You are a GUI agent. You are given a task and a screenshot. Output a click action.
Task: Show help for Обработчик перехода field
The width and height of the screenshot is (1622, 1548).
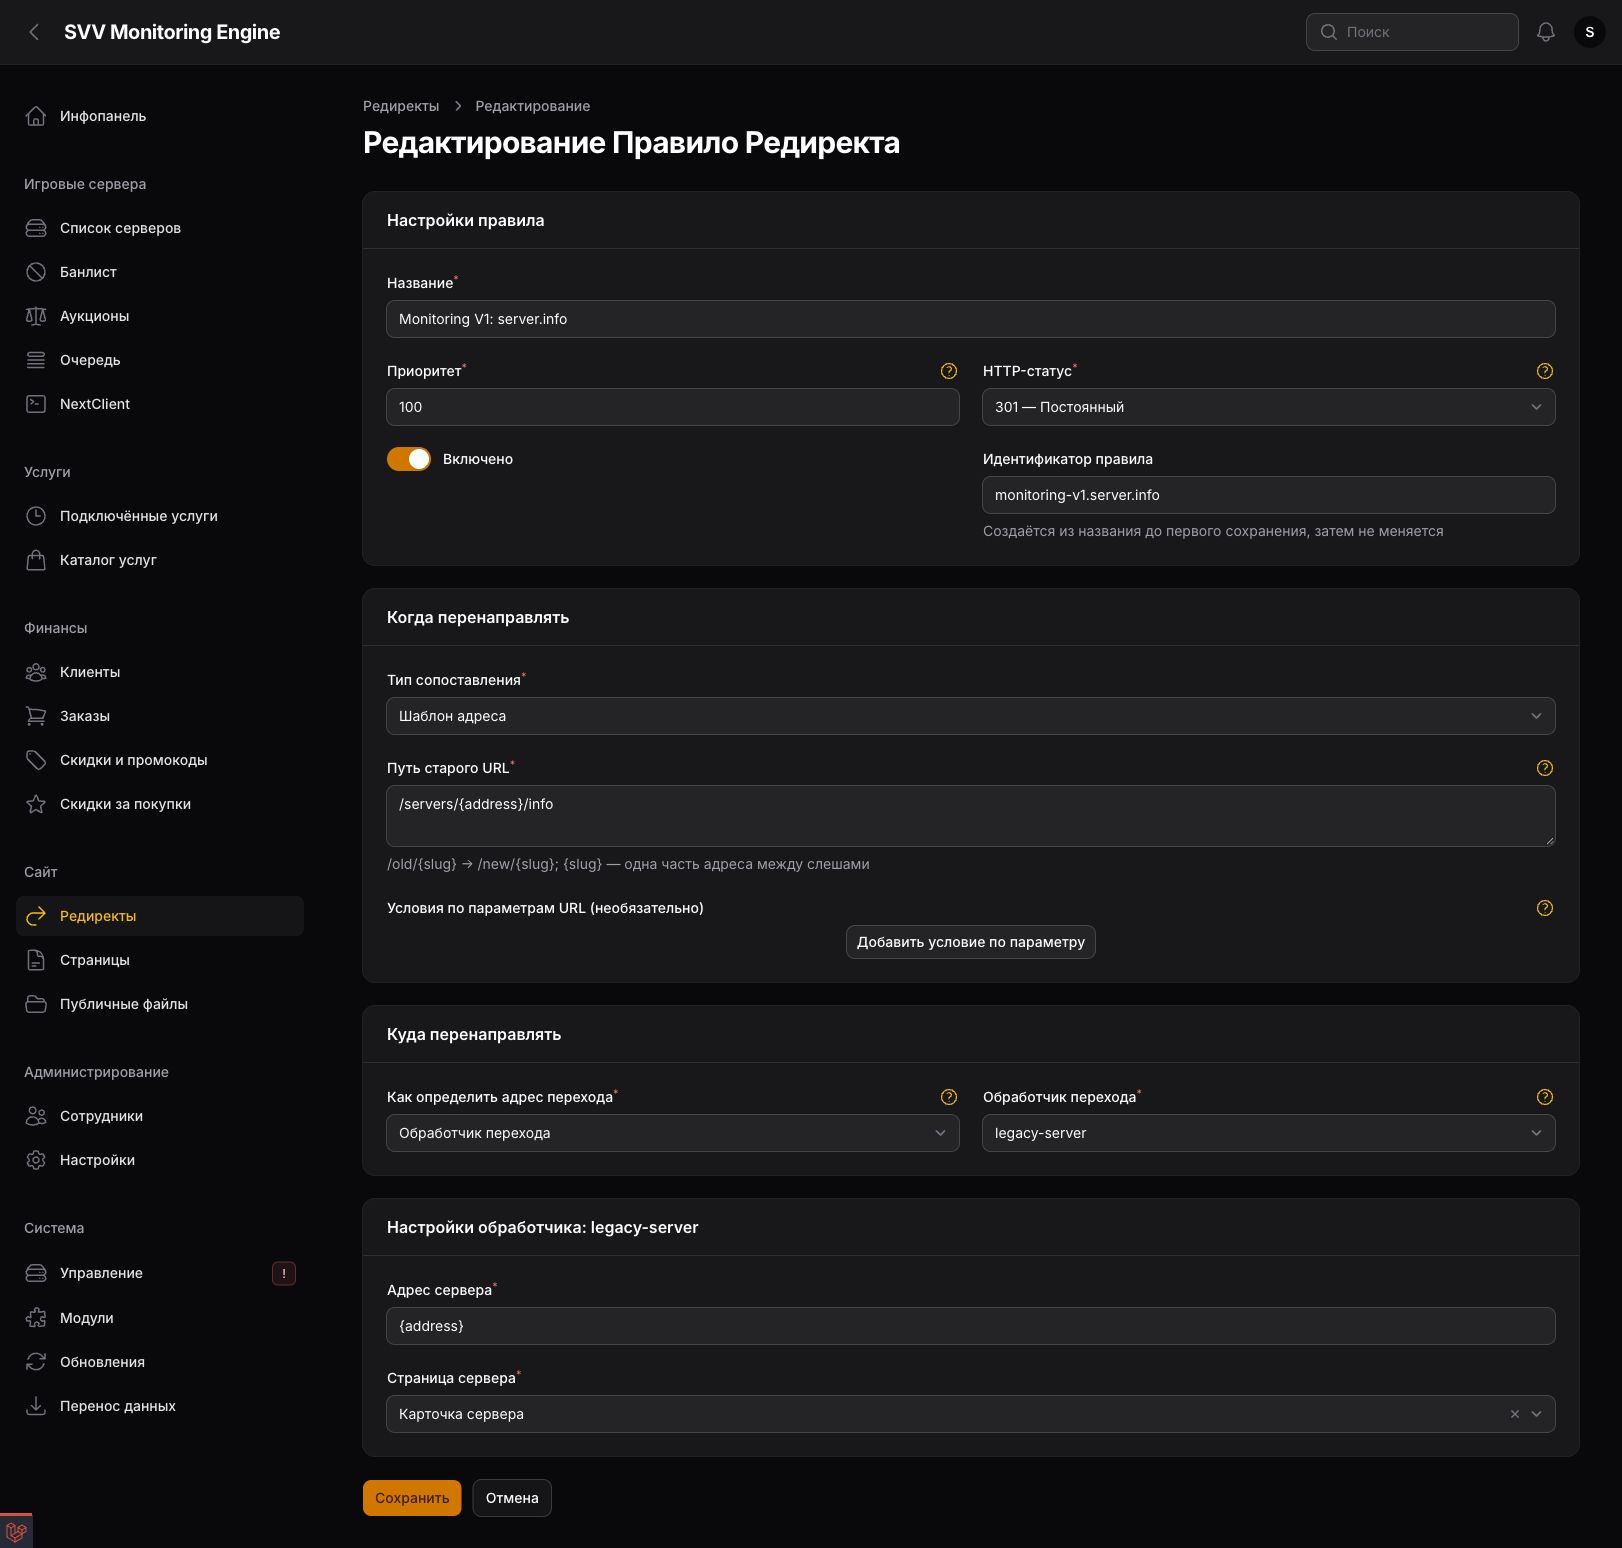[x=1545, y=1097]
